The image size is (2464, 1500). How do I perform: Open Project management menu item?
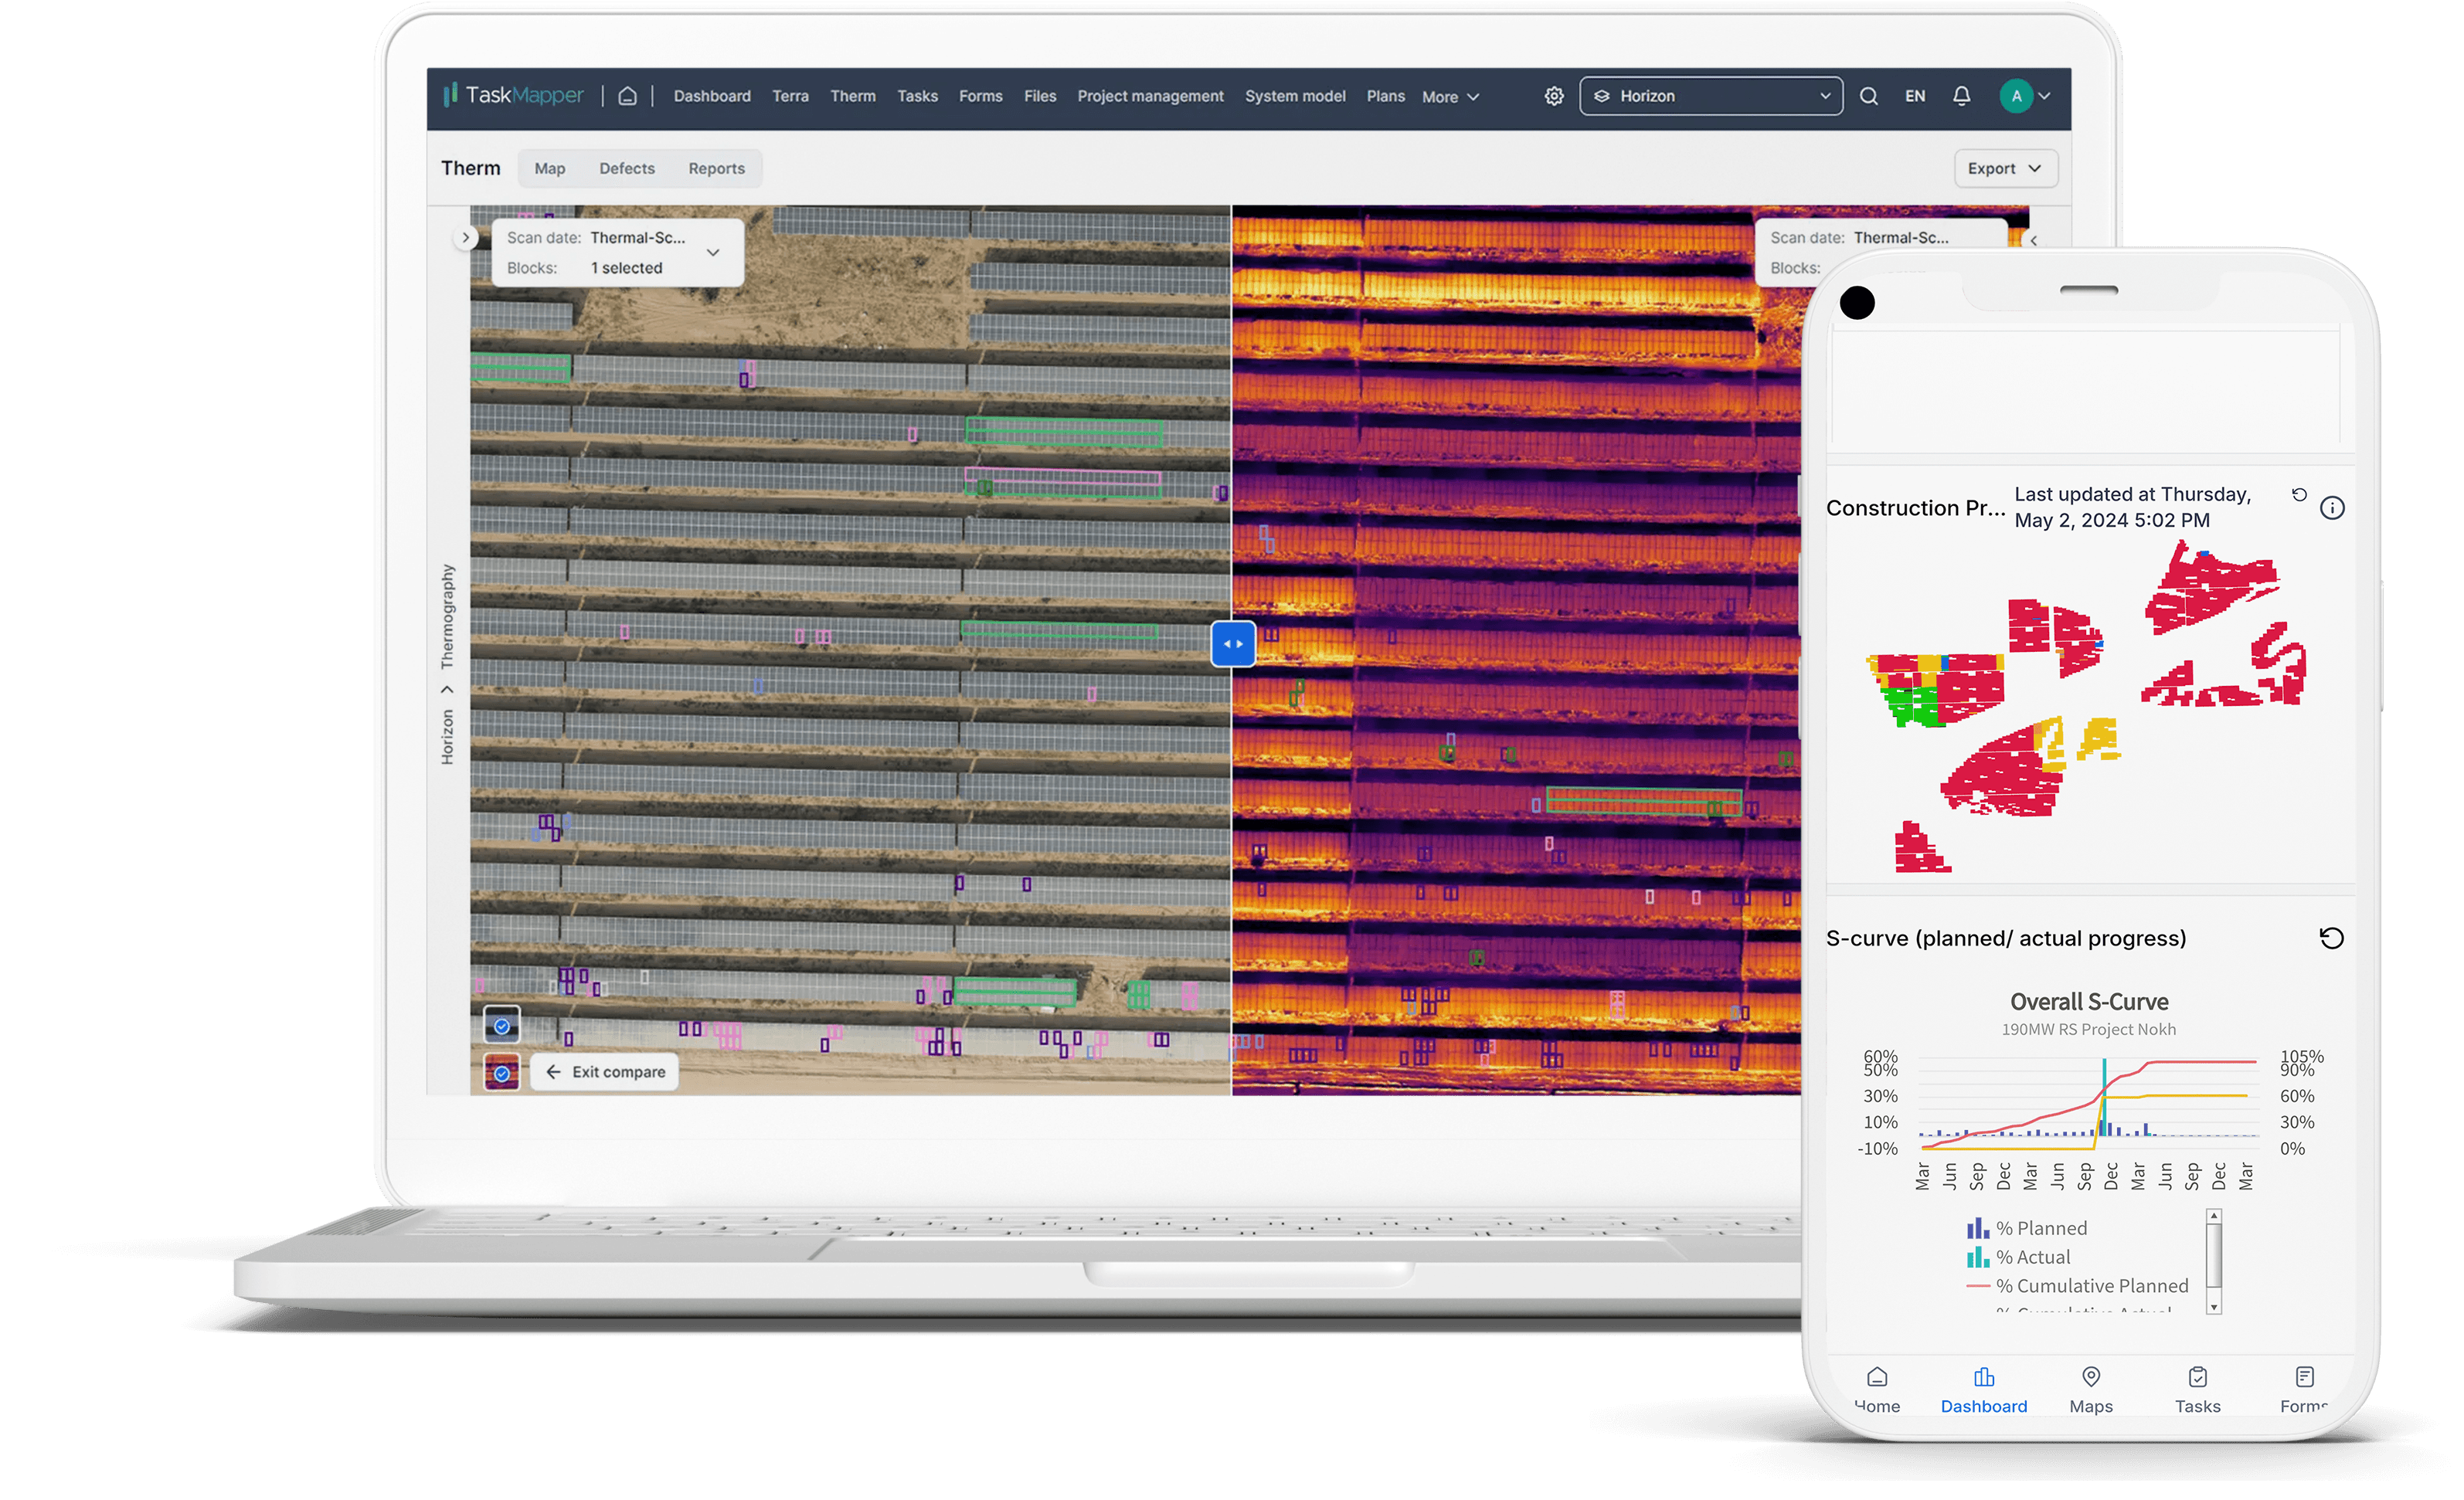coord(1149,96)
